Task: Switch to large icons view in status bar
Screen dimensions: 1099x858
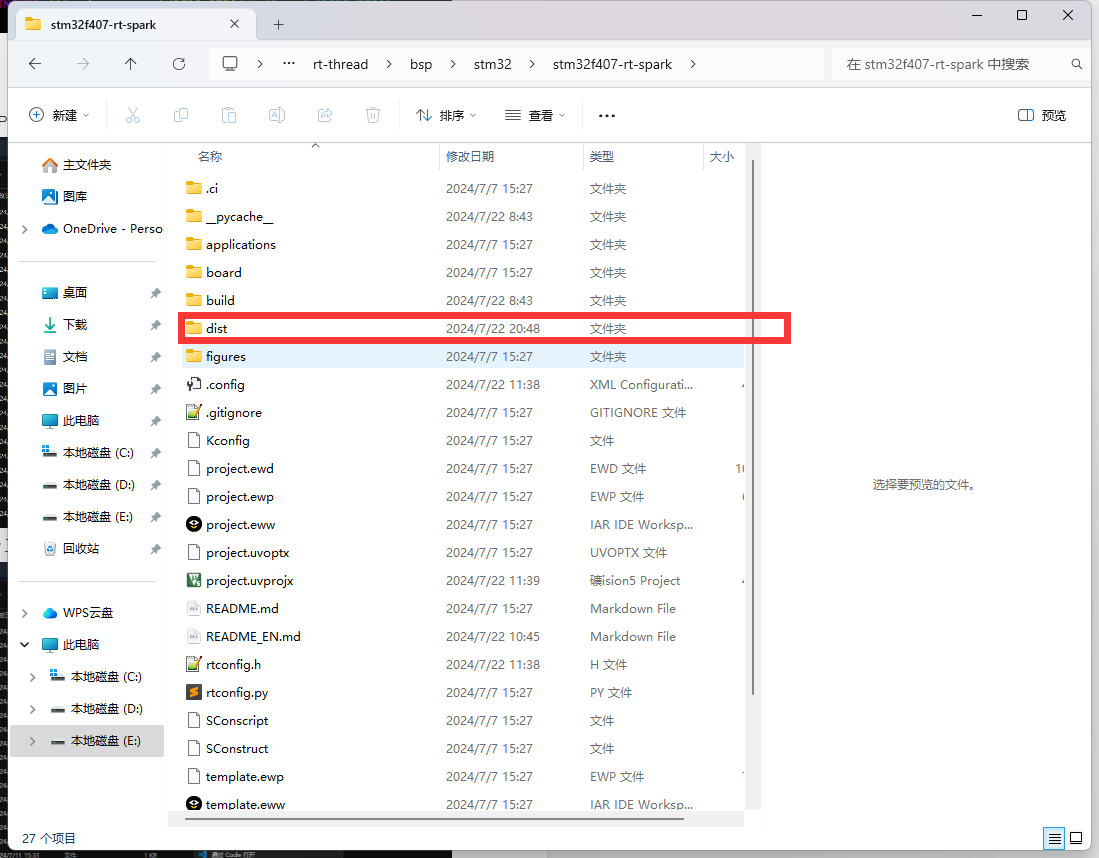Action: coord(1076,838)
